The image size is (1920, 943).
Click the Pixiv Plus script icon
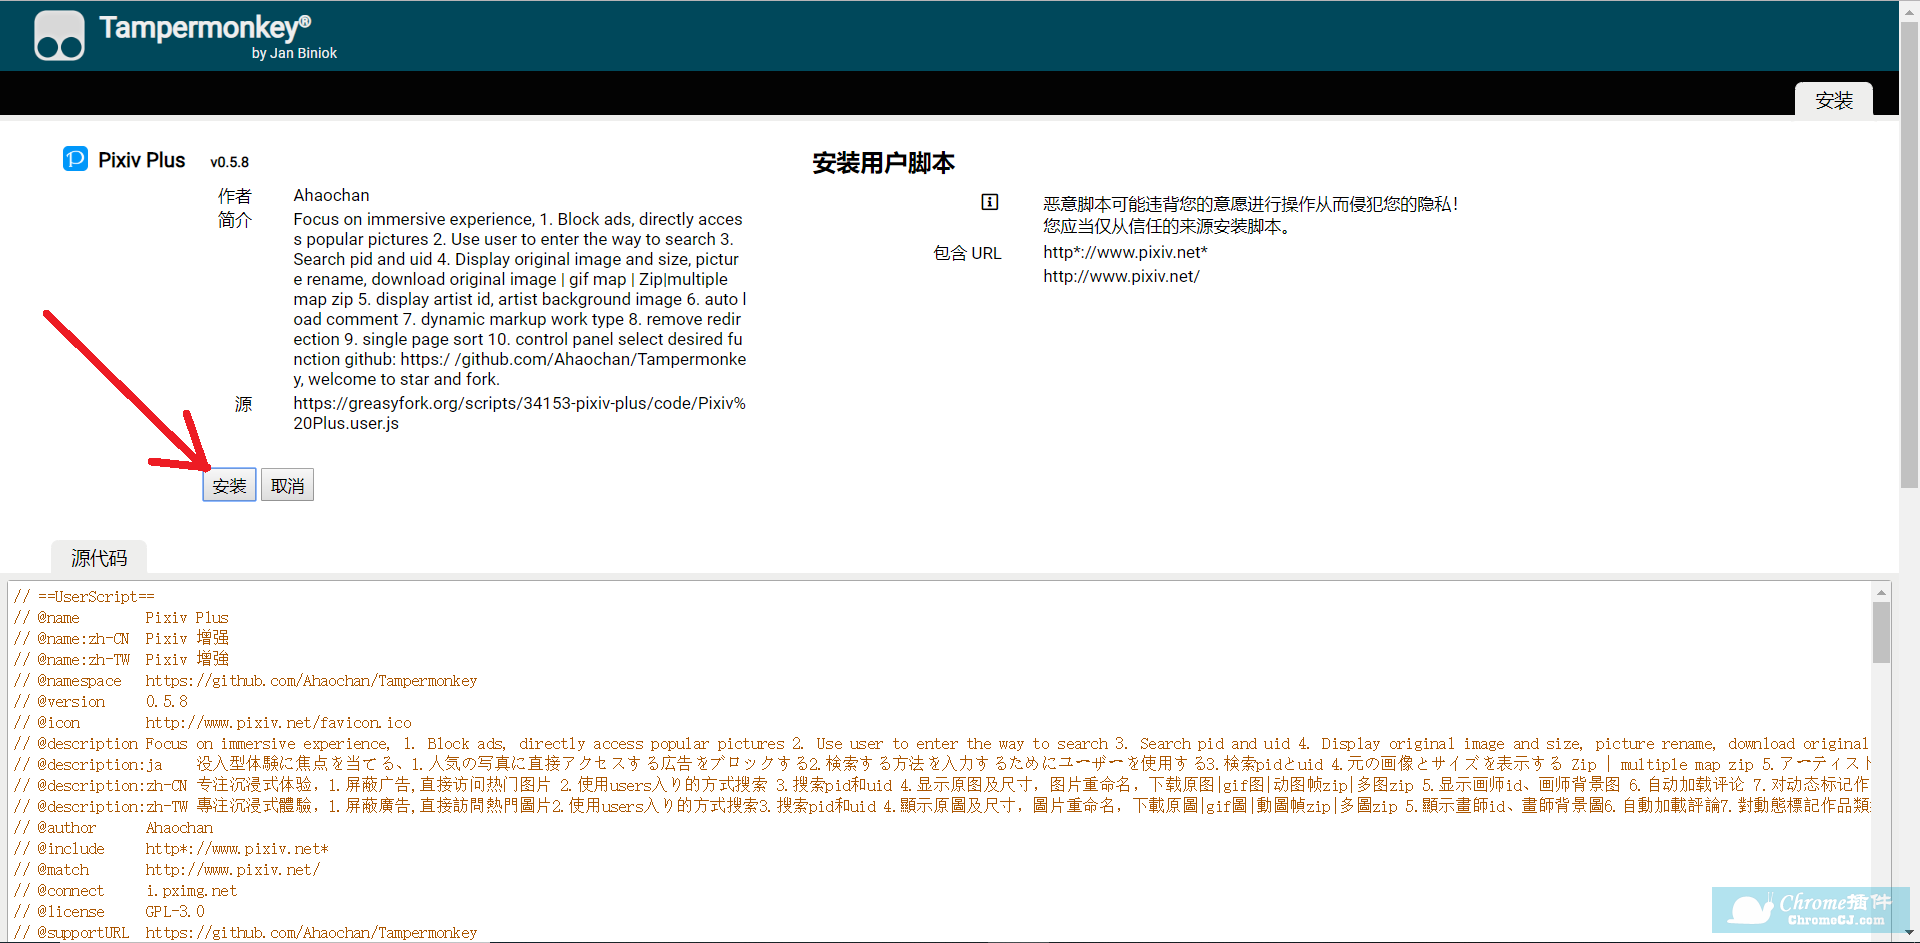pyautogui.click(x=75, y=159)
